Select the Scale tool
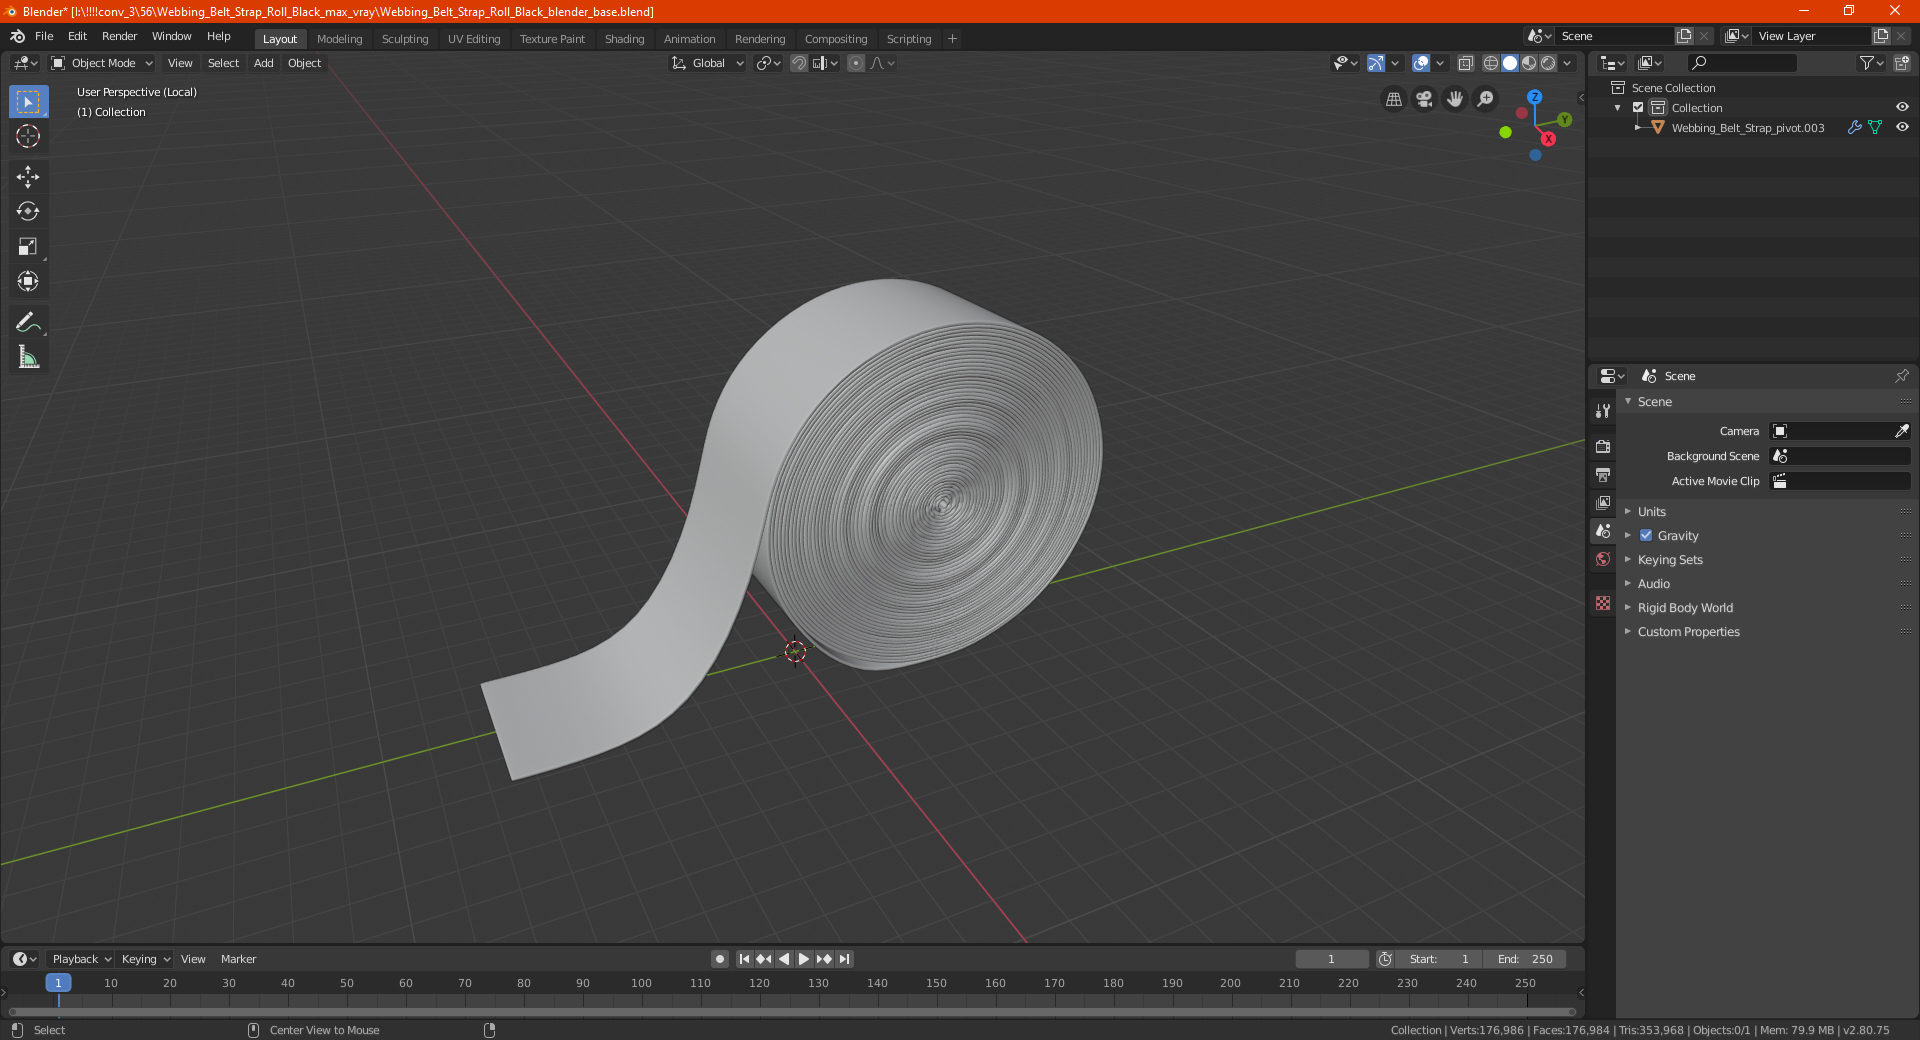This screenshot has height=1040, width=1920. [28, 246]
